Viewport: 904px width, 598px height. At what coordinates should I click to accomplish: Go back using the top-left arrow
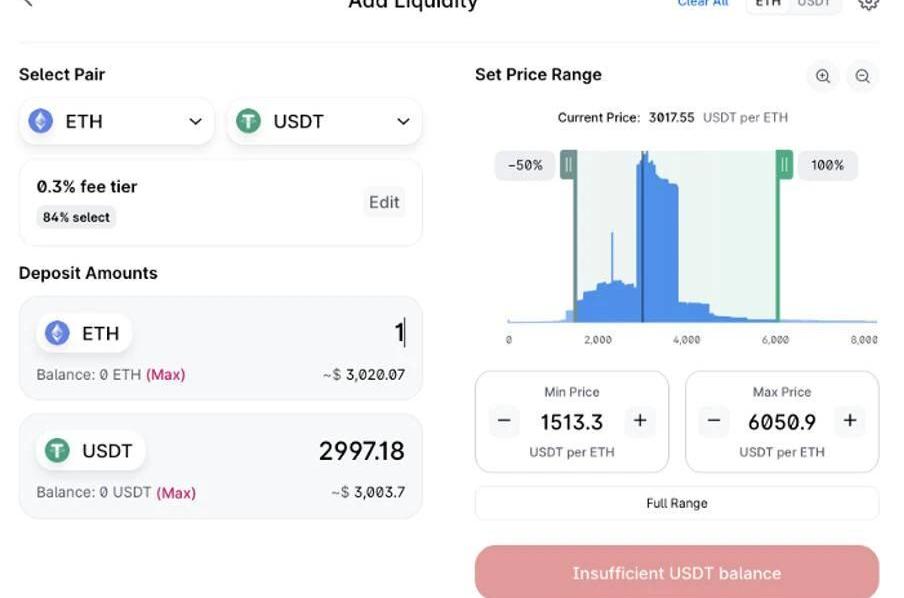[x=28, y=4]
